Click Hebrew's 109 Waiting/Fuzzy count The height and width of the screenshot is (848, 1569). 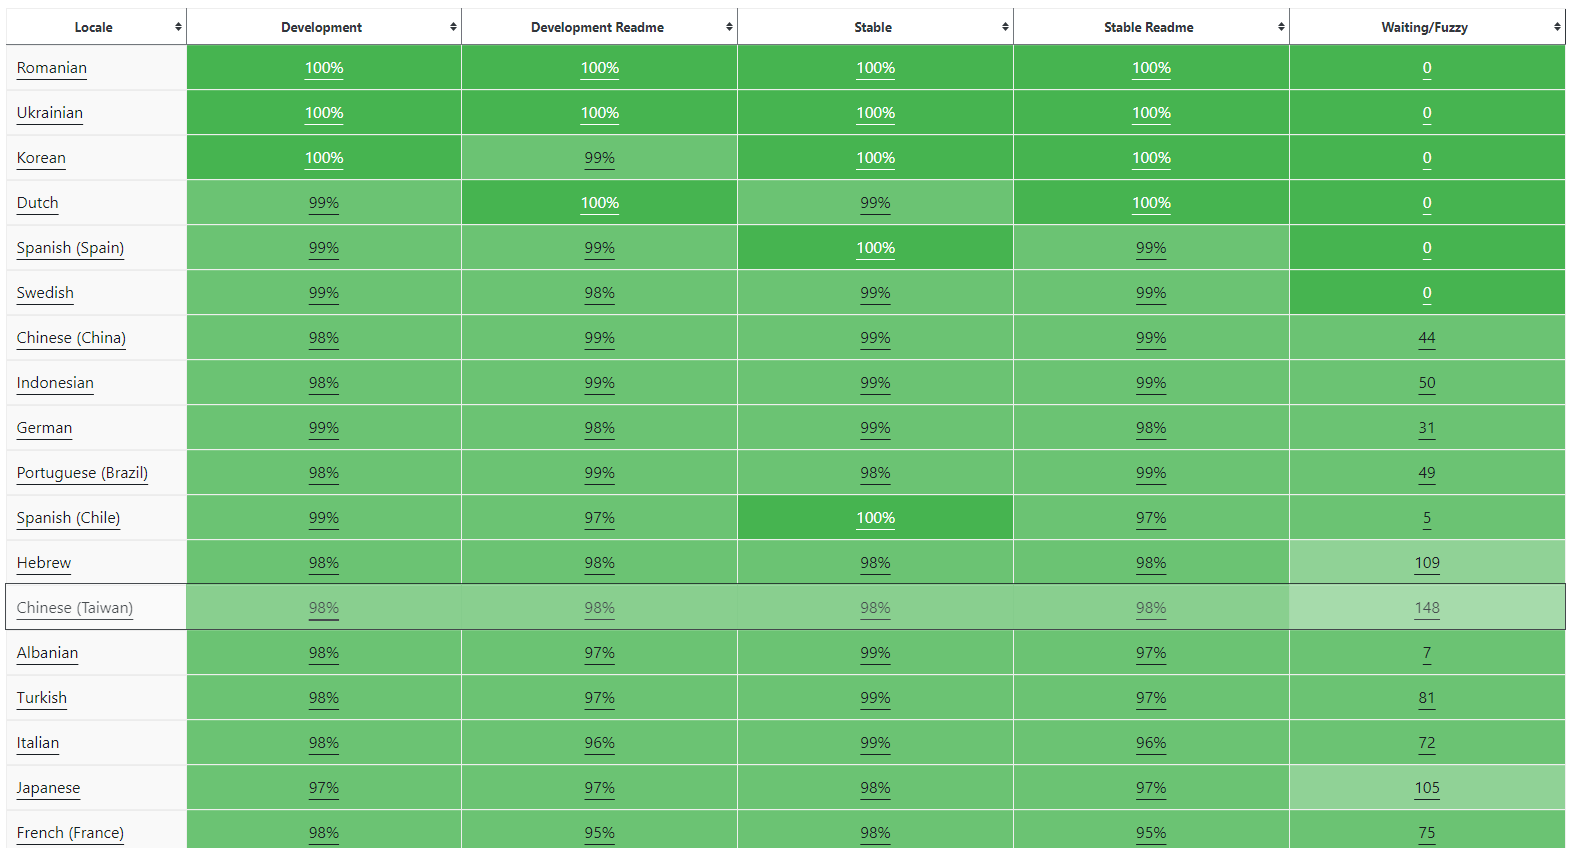click(1427, 563)
